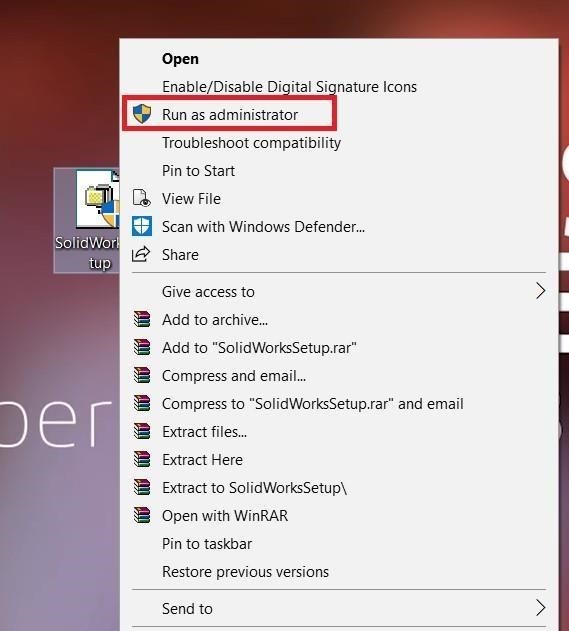Click WinRAR icon beside Extract Here
The width and height of the screenshot is (569, 631).
click(x=142, y=460)
